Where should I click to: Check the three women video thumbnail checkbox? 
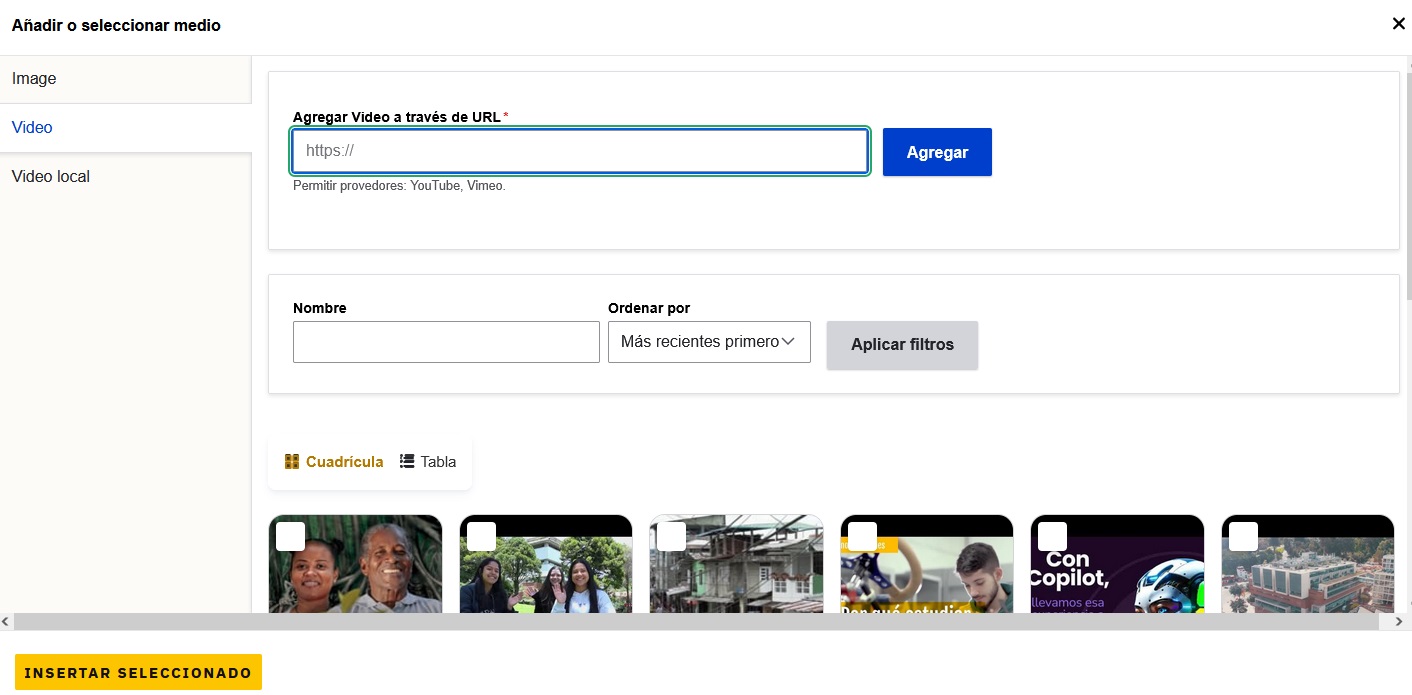[481, 537]
